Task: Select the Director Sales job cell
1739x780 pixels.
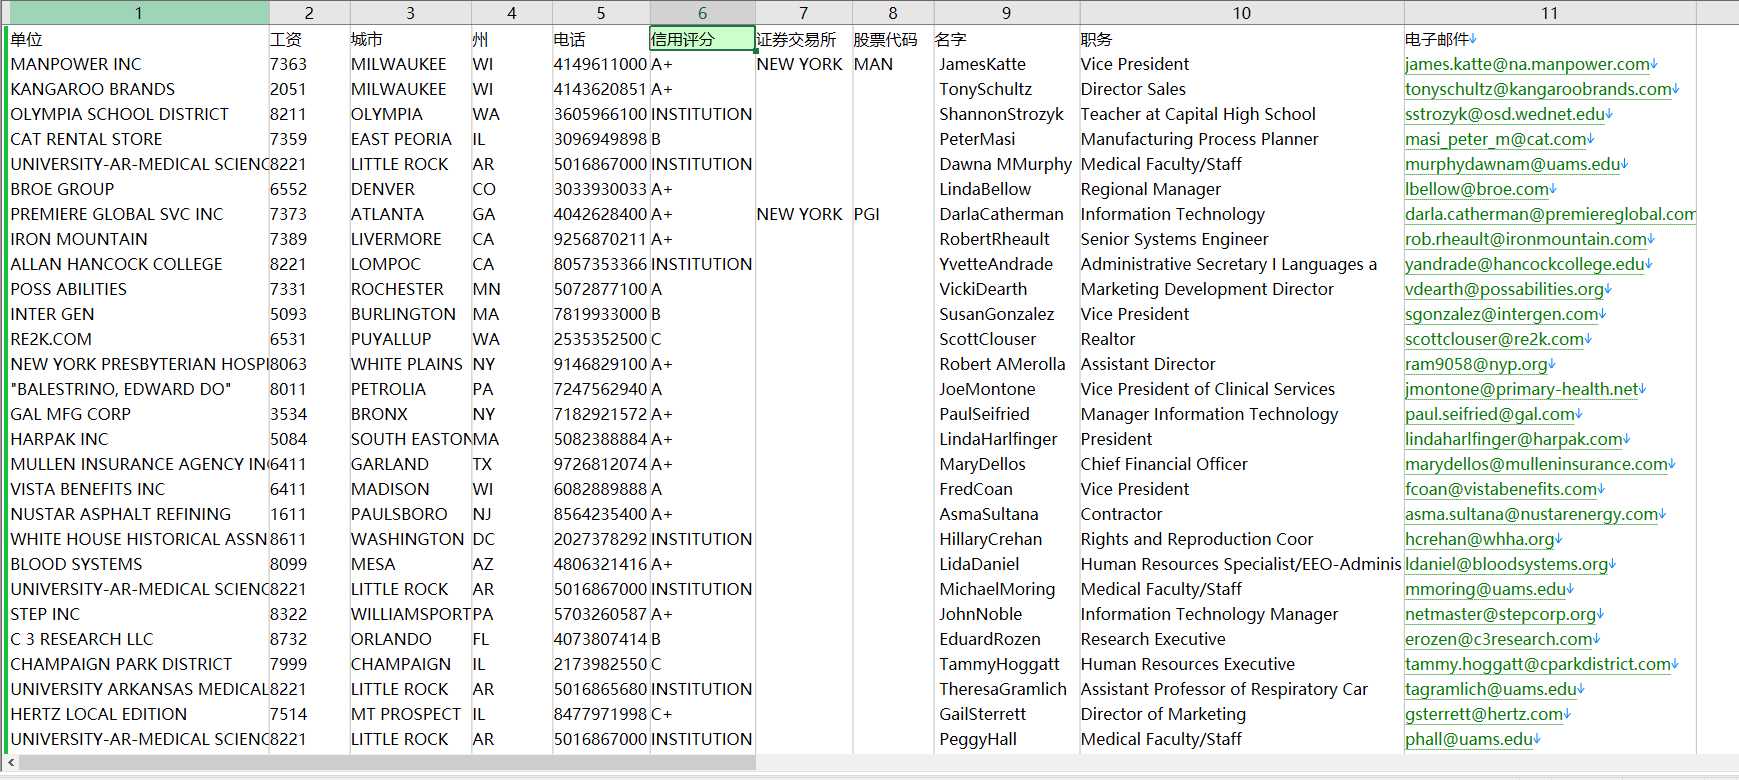Action: (x=1241, y=89)
